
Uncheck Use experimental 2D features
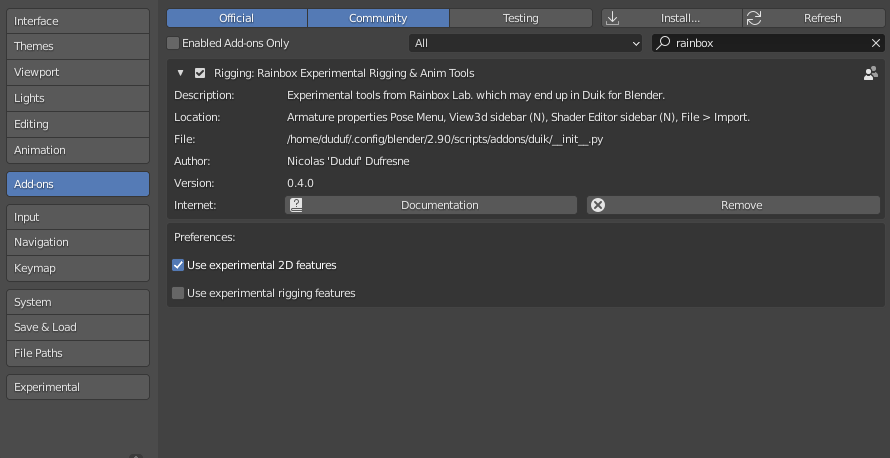178,265
